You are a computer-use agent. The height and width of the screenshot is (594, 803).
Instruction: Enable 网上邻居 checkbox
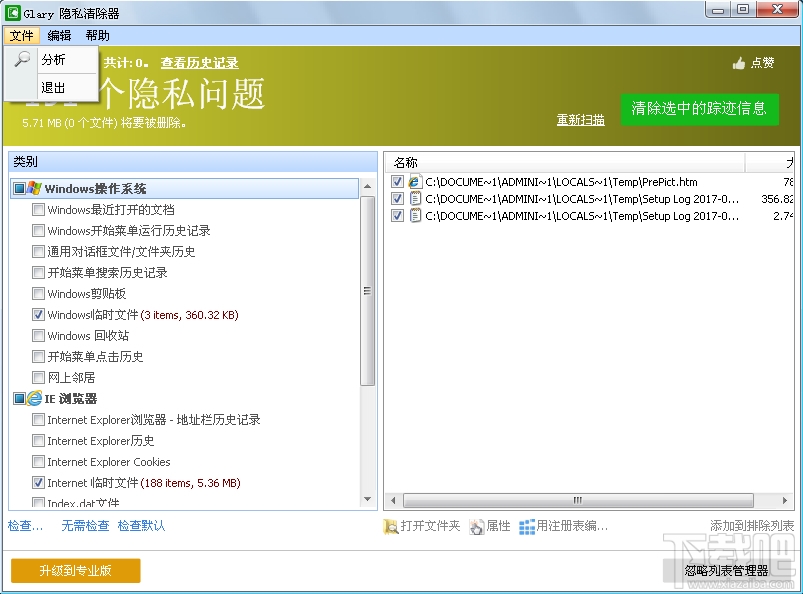pos(38,377)
